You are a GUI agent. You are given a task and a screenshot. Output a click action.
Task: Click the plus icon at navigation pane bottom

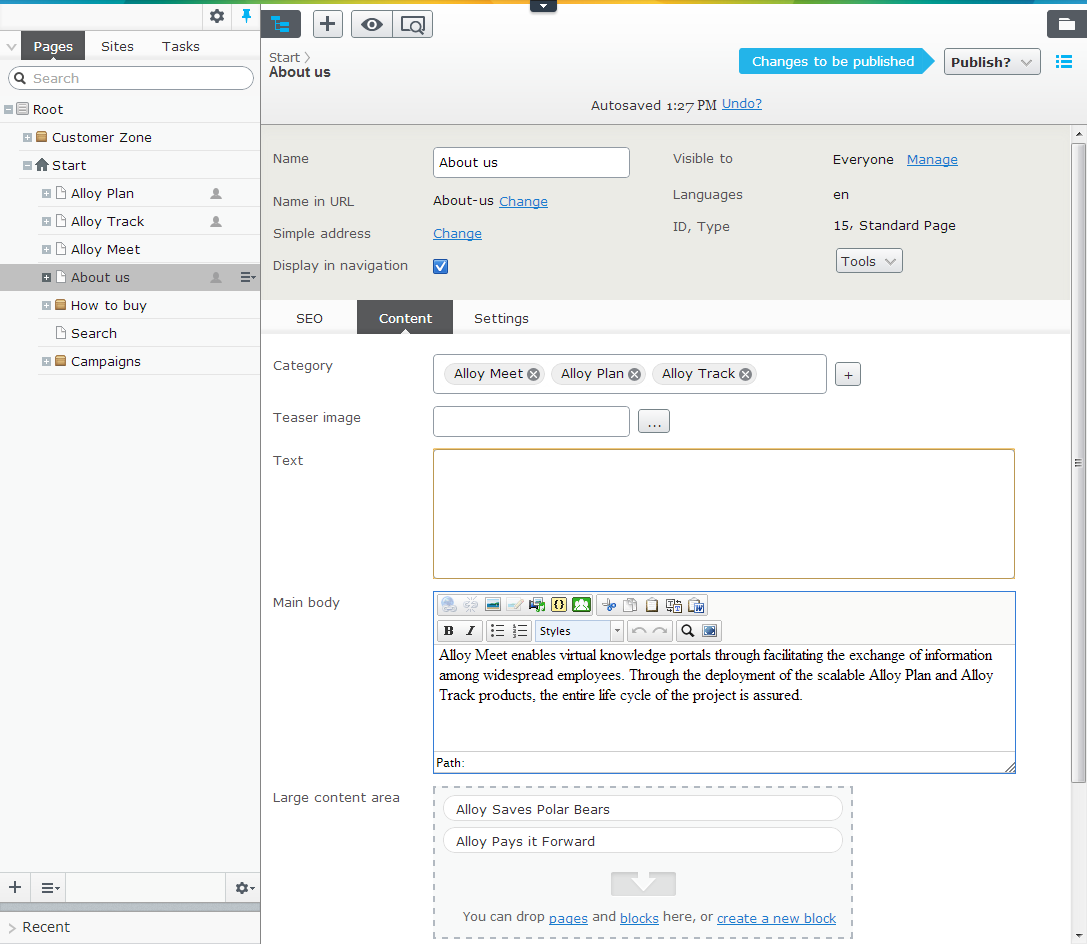(x=15, y=887)
